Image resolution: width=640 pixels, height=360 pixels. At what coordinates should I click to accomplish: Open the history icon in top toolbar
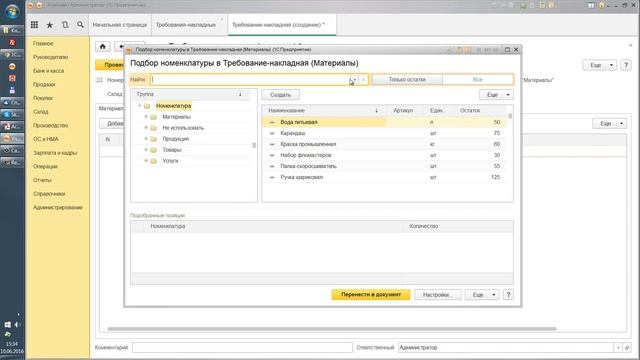tap(65, 25)
